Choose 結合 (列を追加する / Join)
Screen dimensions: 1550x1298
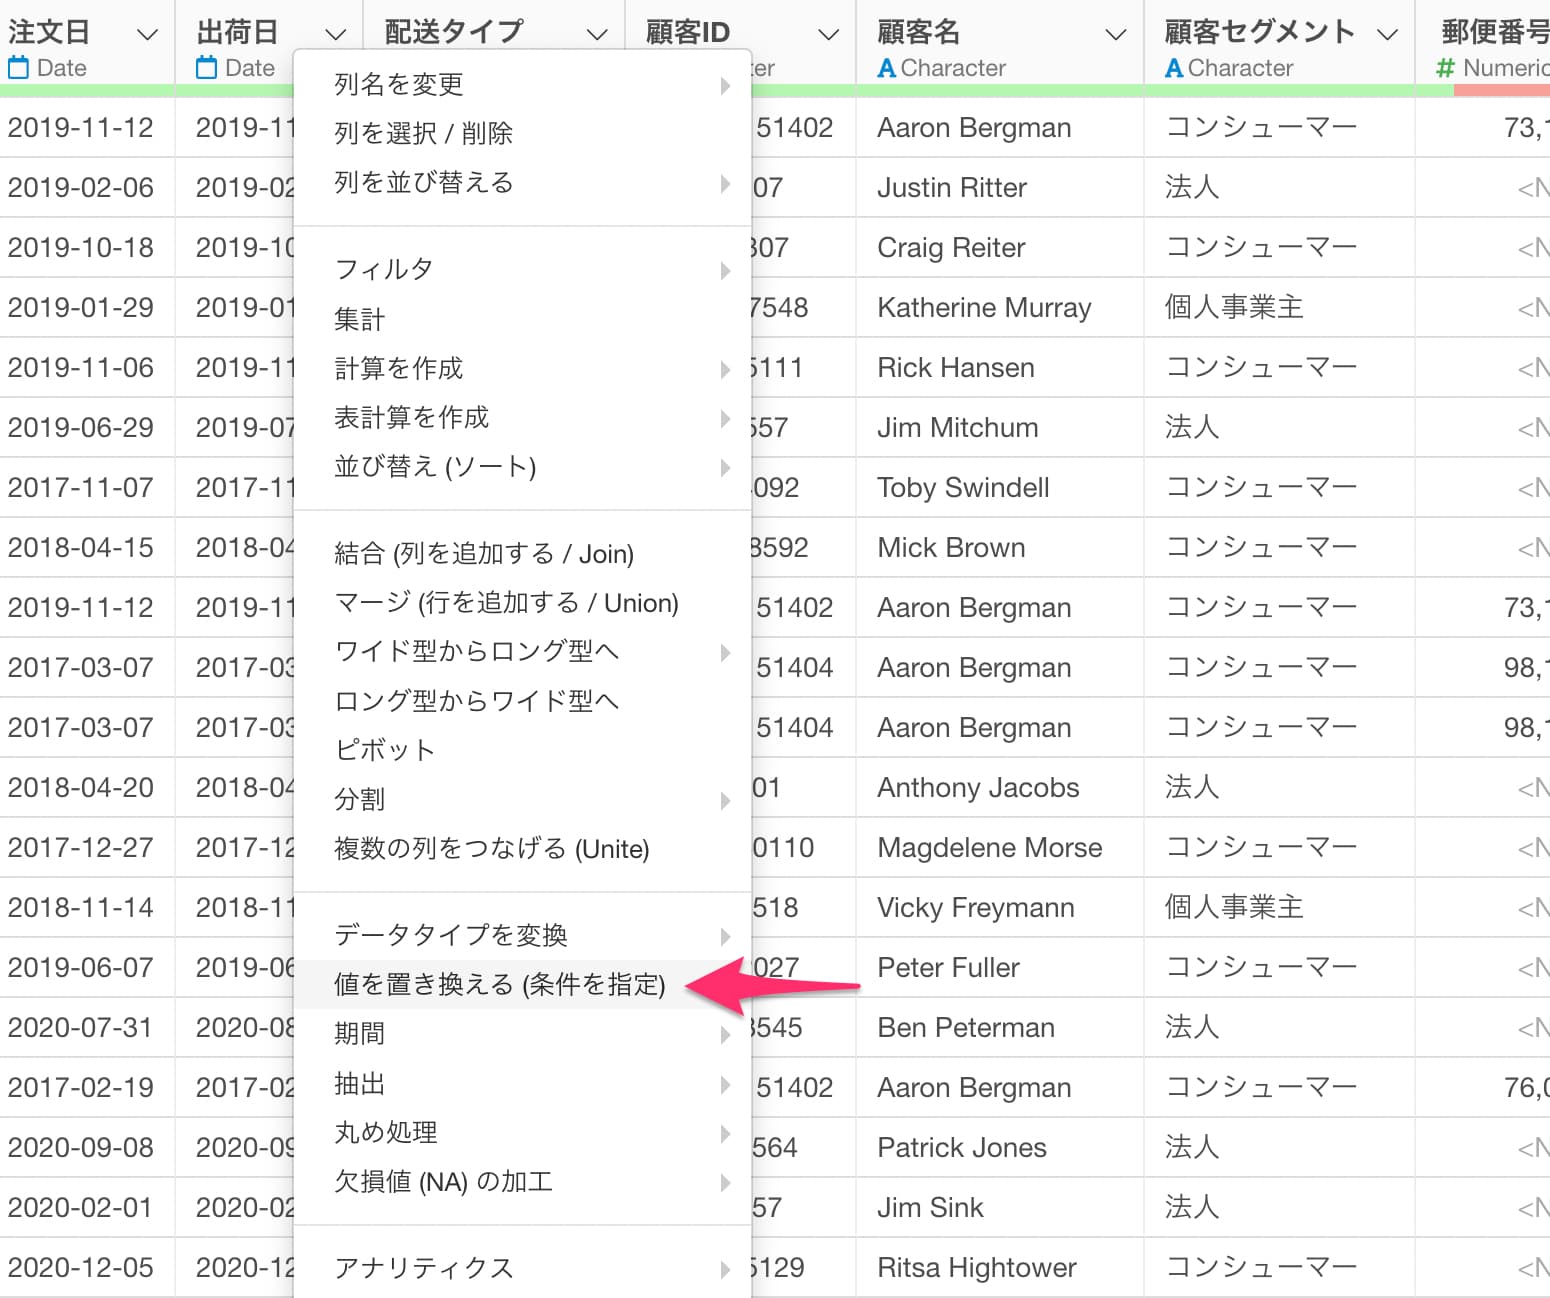pos(522,554)
